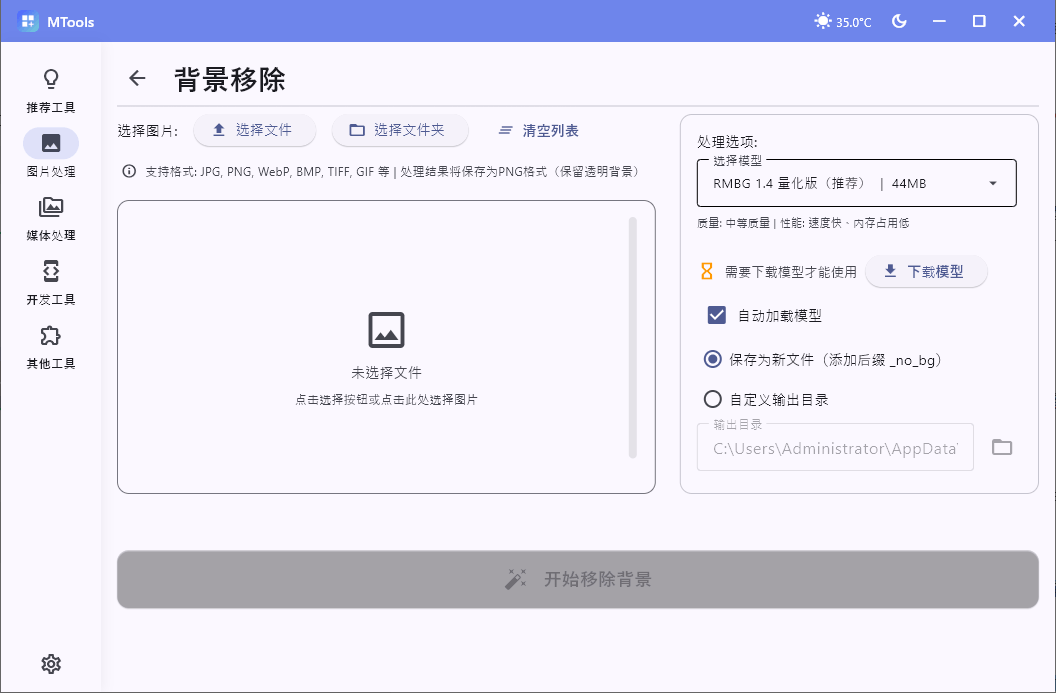Browse for output directory with folder icon
1056x693 pixels.
[1002, 447]
